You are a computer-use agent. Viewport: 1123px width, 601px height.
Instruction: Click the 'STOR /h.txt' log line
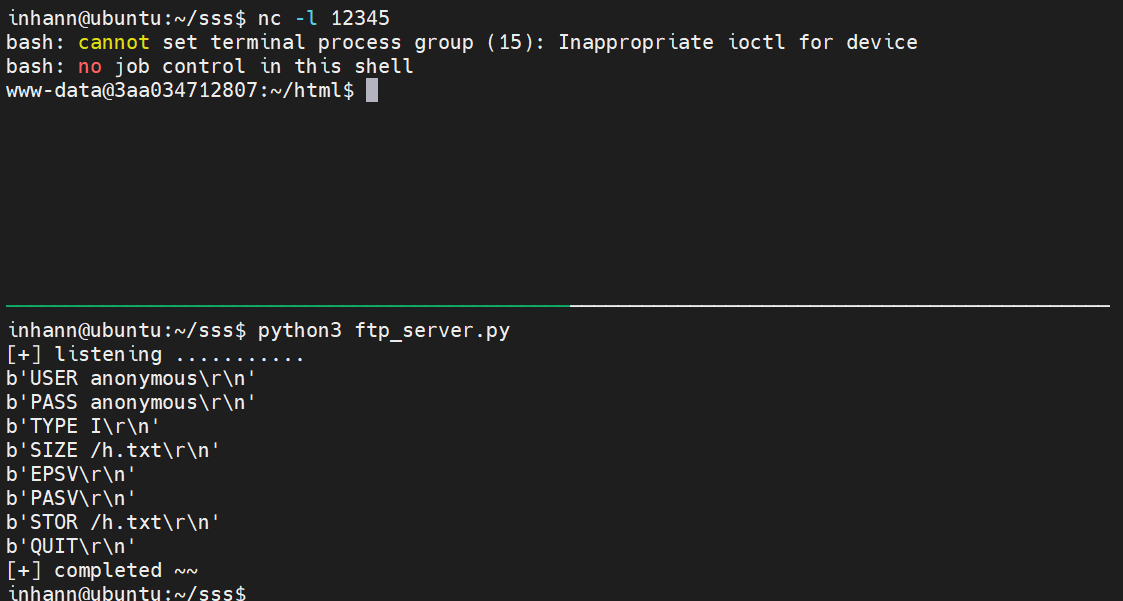click(x=113, y=522)
